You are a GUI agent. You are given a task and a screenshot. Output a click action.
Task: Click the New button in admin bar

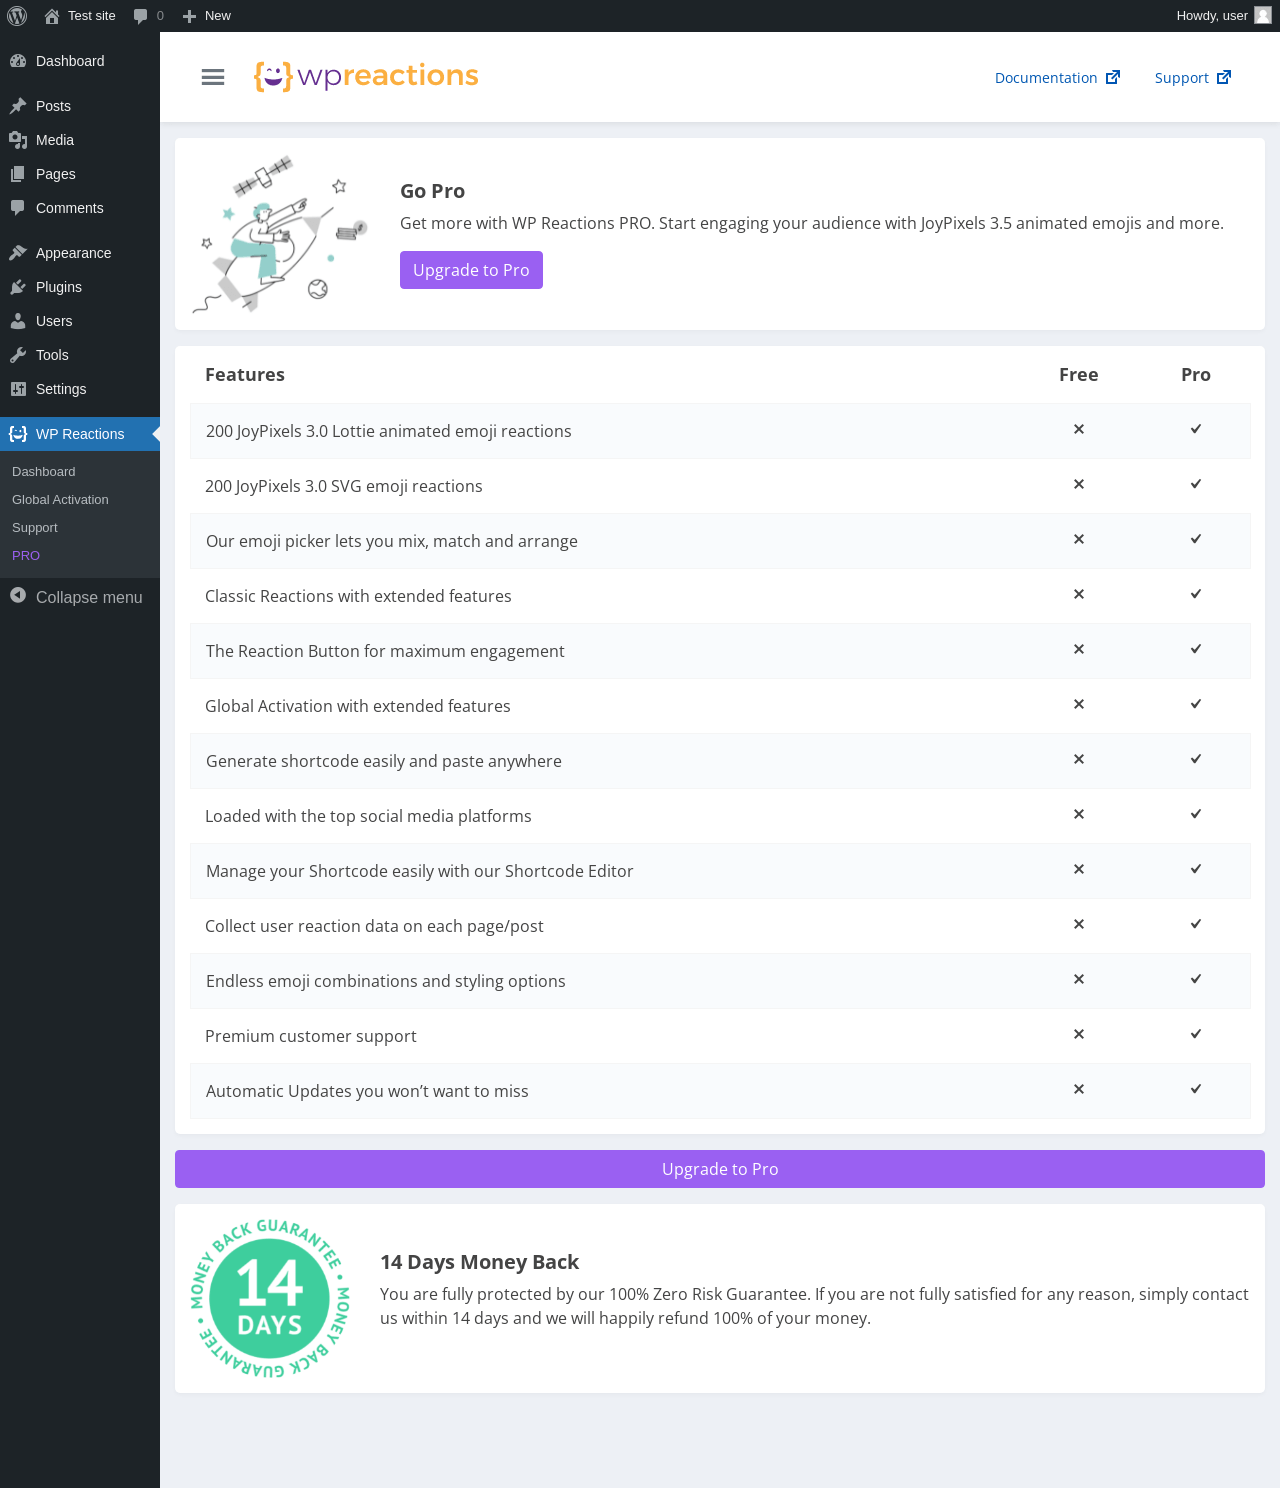[207, 16]
